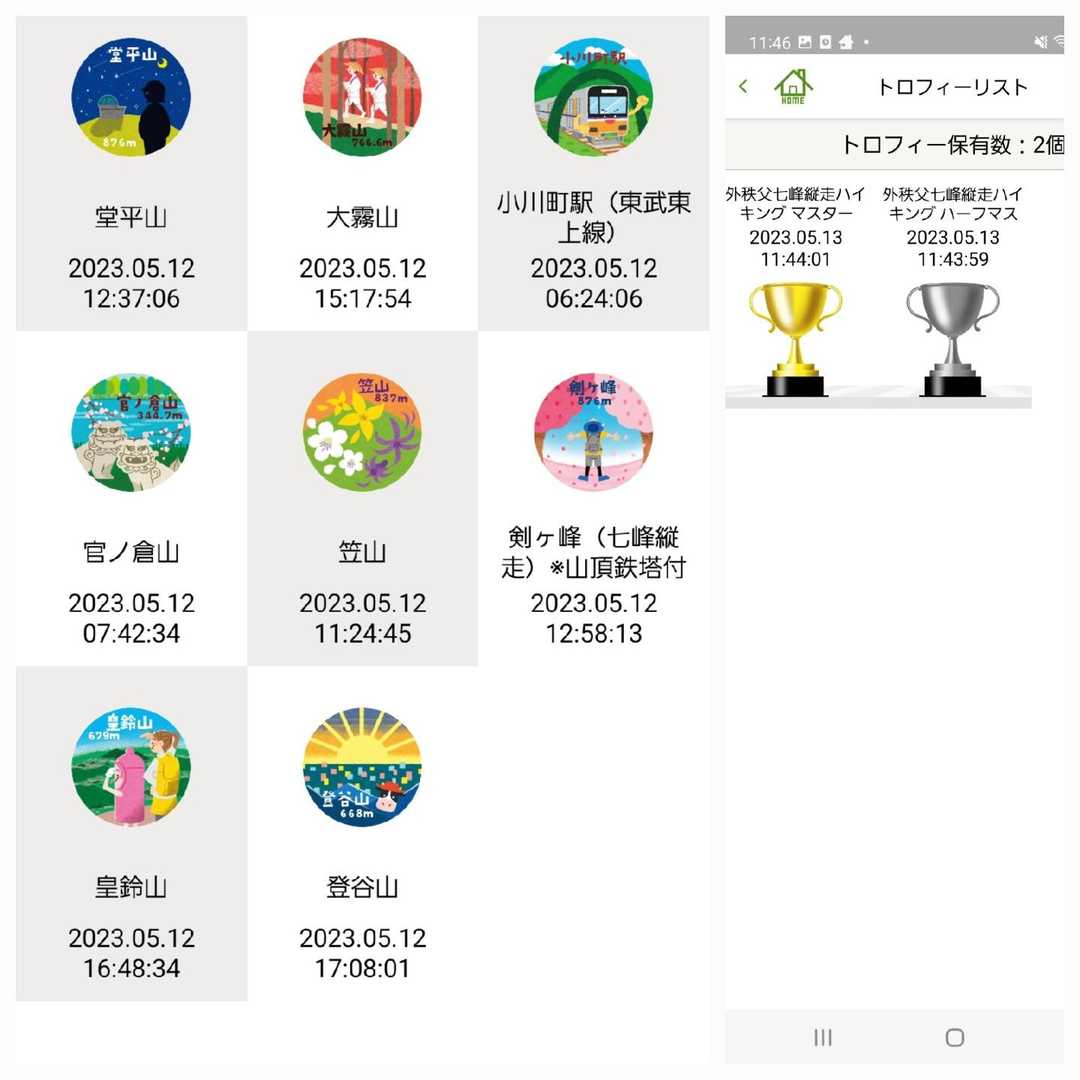Open the gold Master trophy

(795, 339)
